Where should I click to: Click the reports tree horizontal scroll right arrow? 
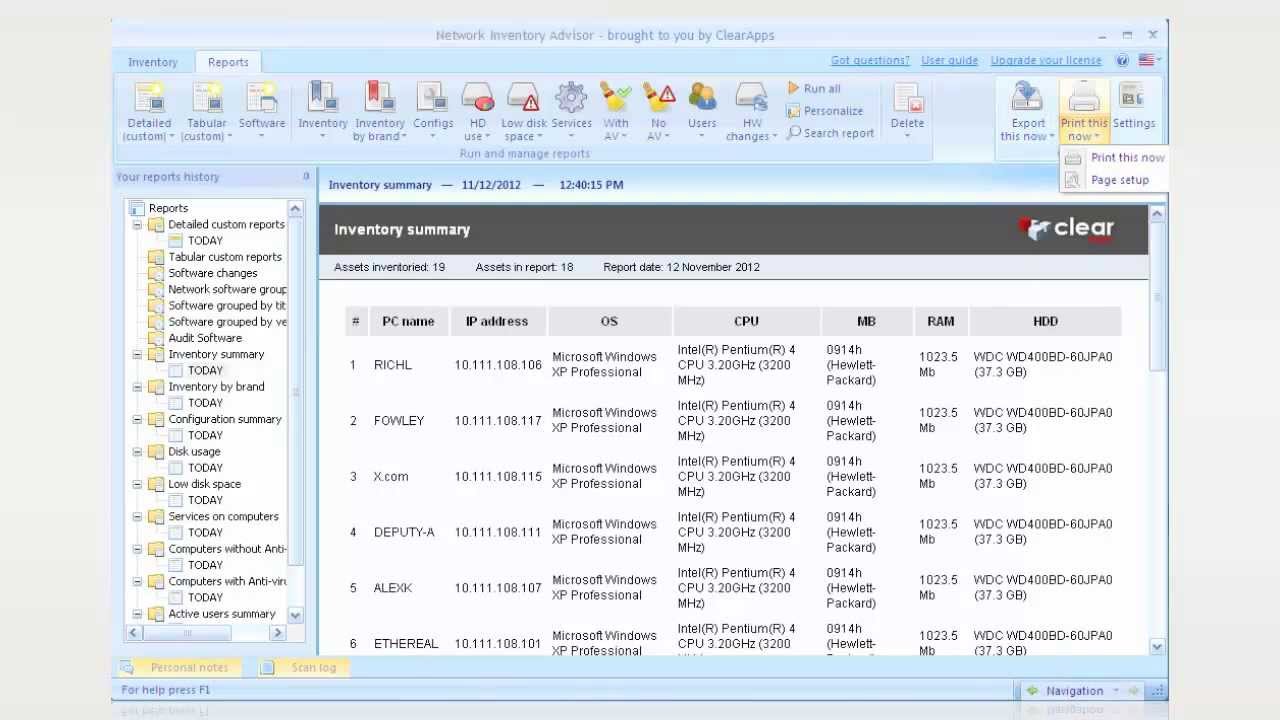click(x=278, y=634)
